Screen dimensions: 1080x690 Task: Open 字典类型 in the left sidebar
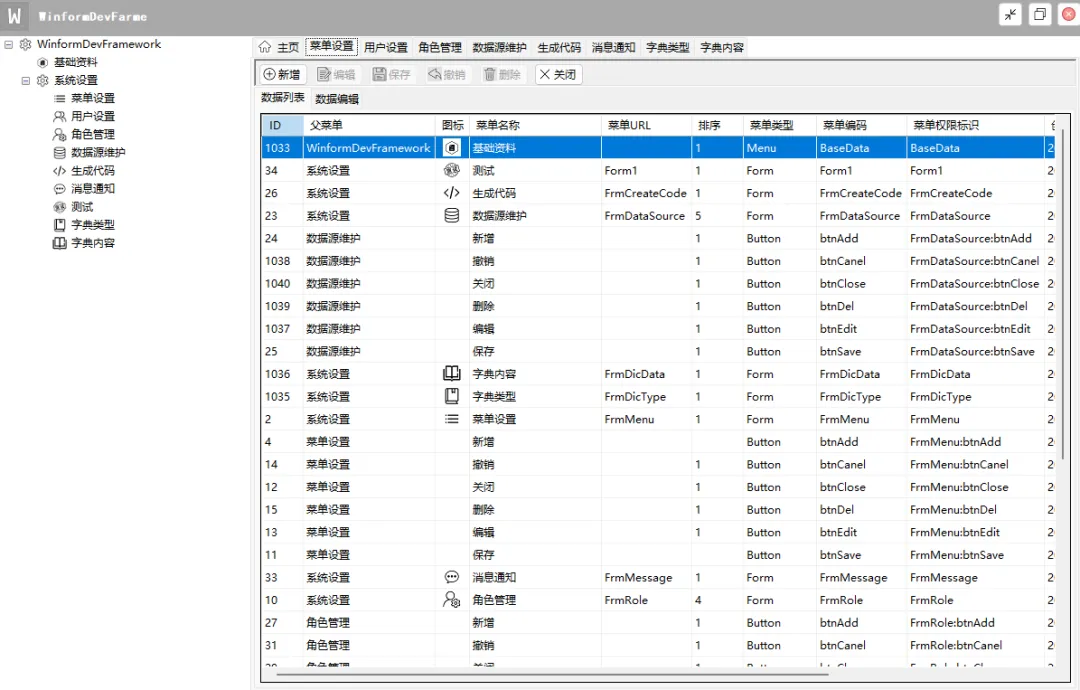pos(92,224)
